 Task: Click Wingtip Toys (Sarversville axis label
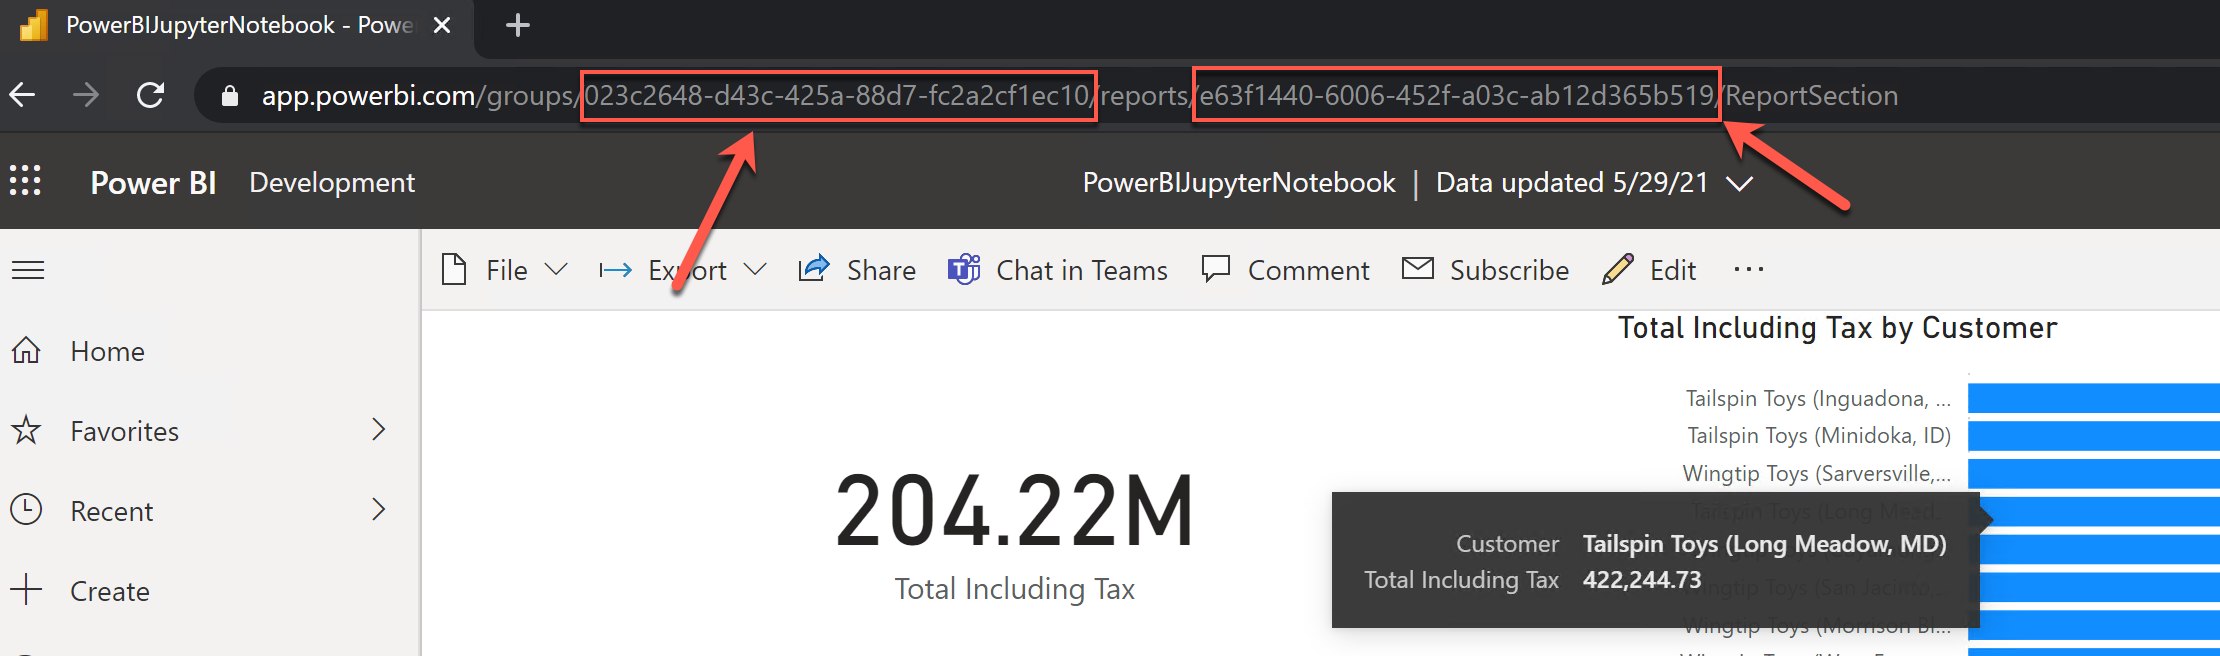pyautogui.click(x=1817, y=474)
